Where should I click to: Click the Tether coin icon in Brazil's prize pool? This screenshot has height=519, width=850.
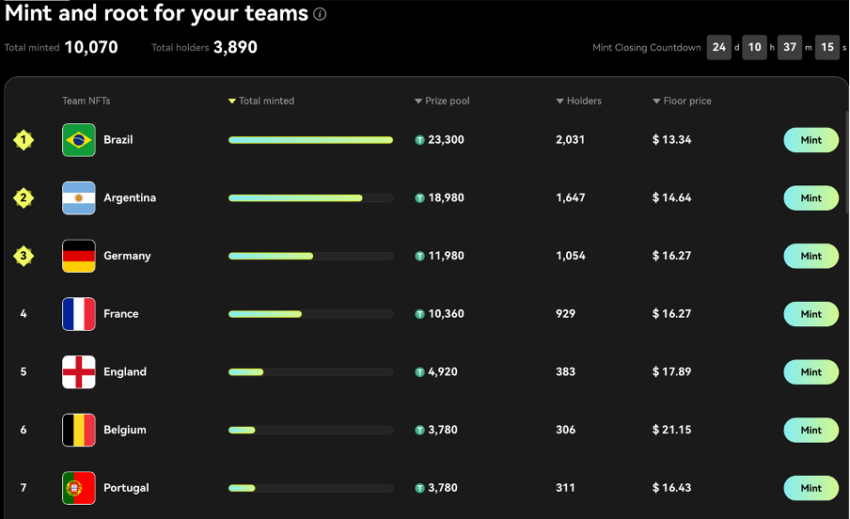[x=420, y=140]
